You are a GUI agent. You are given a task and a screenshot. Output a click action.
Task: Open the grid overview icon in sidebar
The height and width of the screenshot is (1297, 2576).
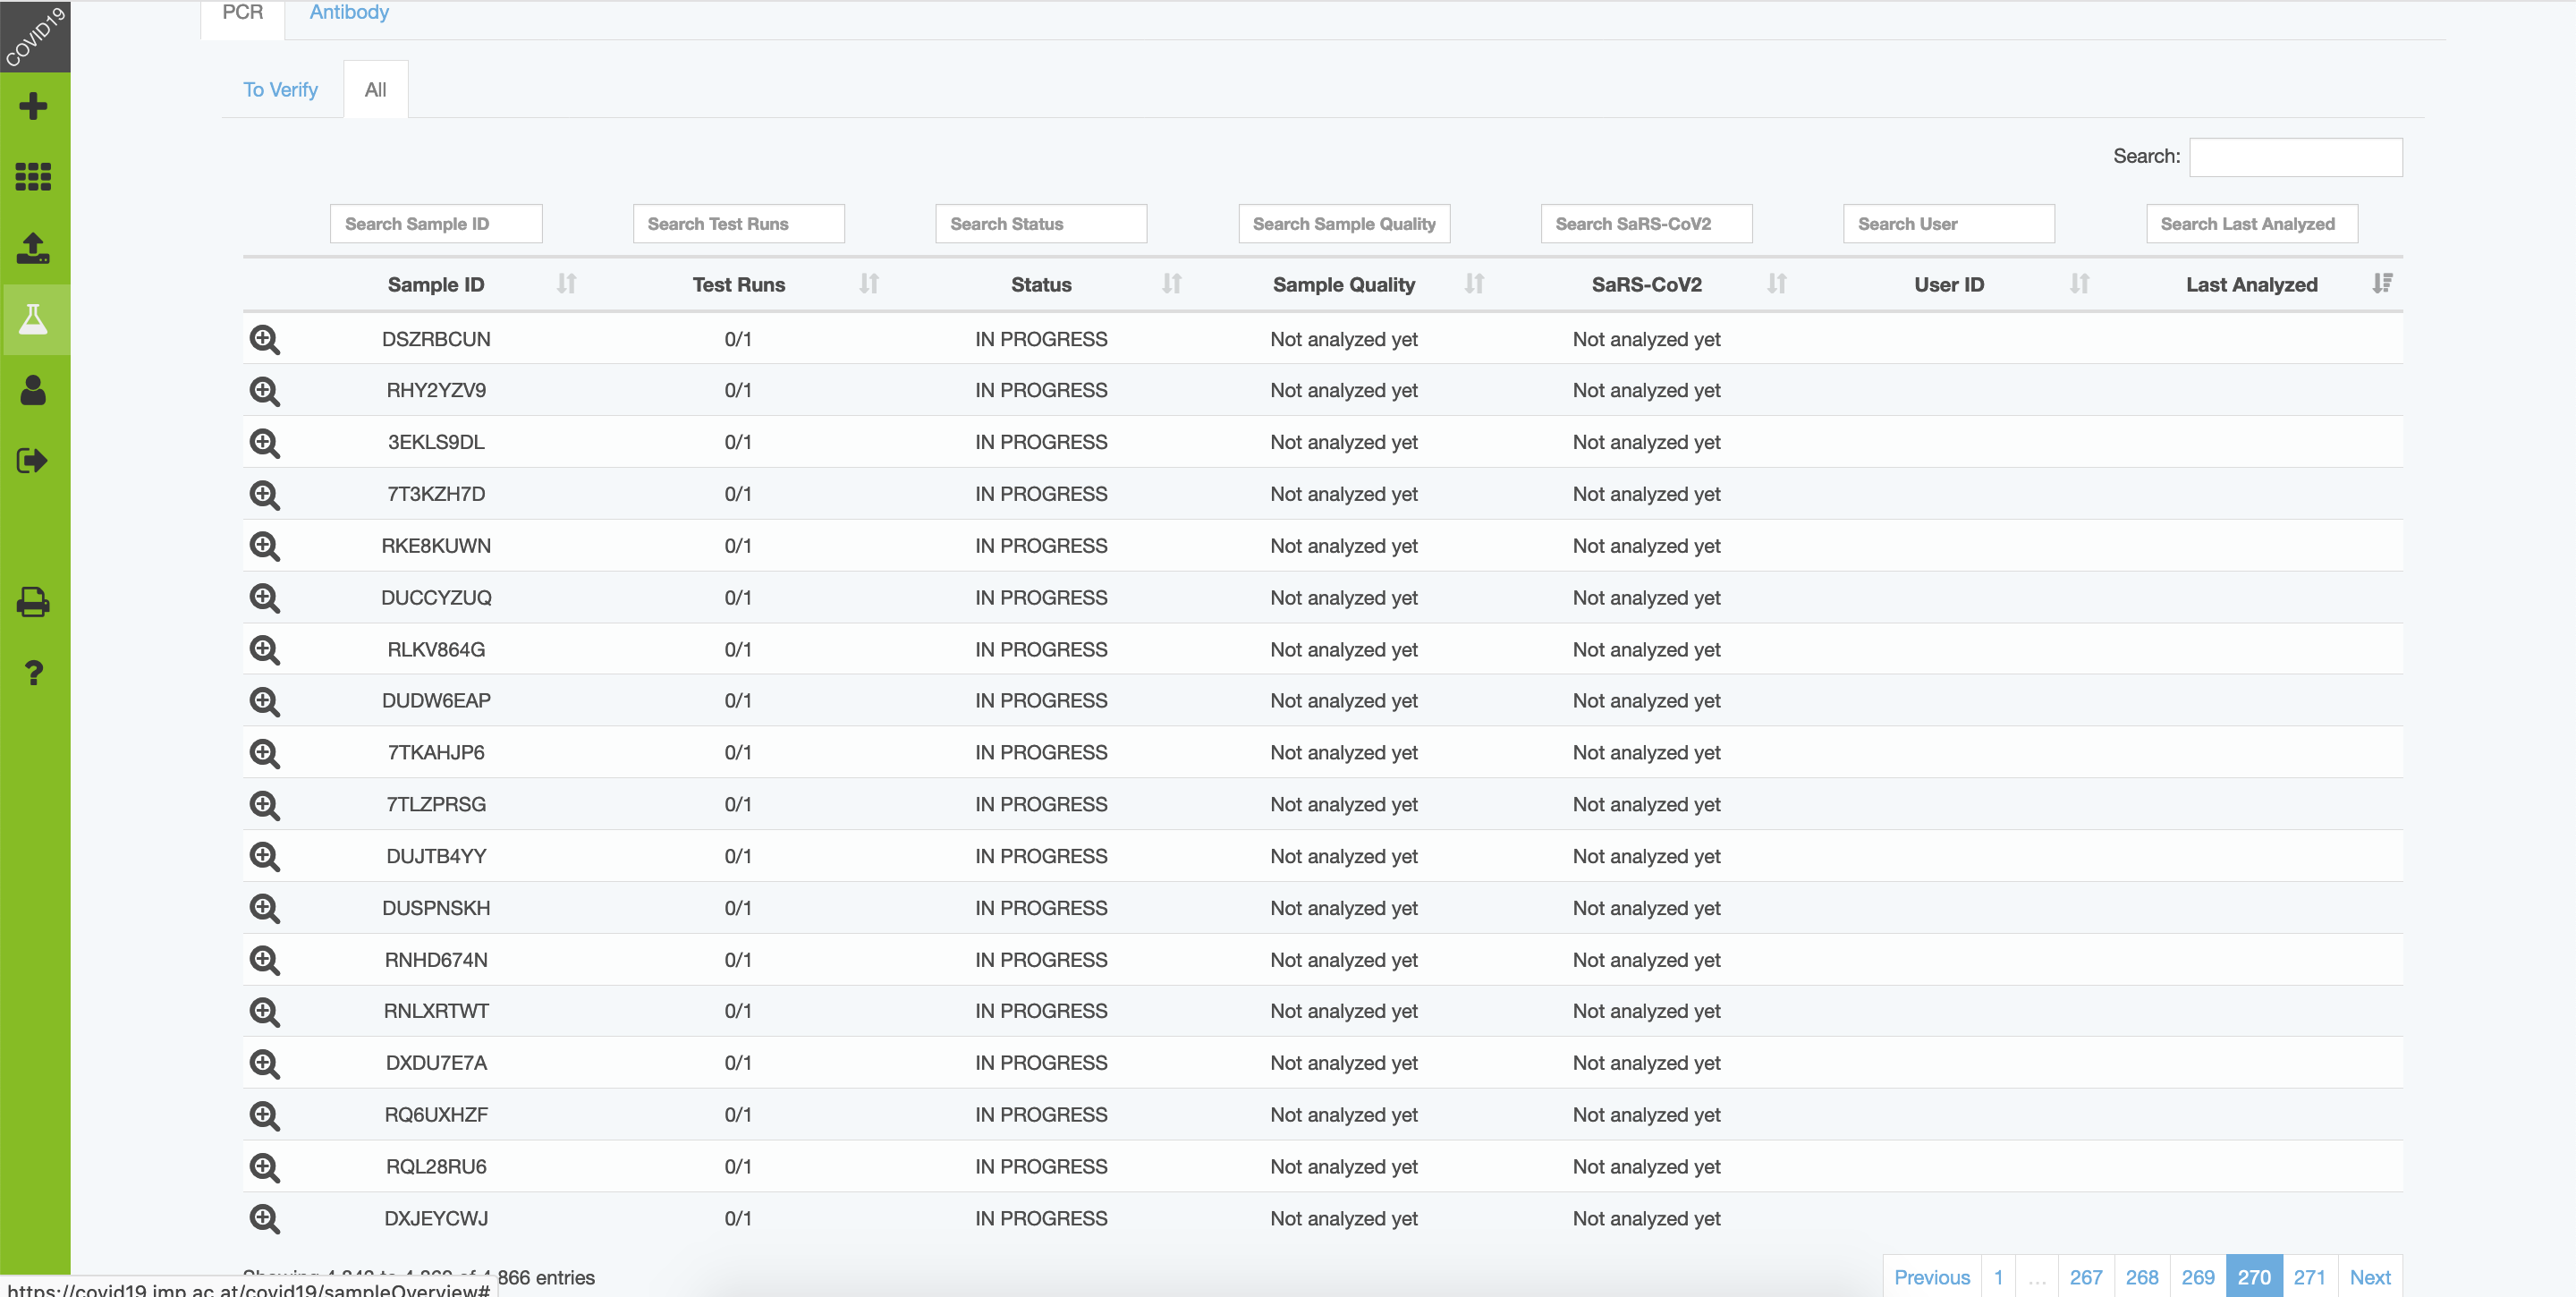[34, 176]
